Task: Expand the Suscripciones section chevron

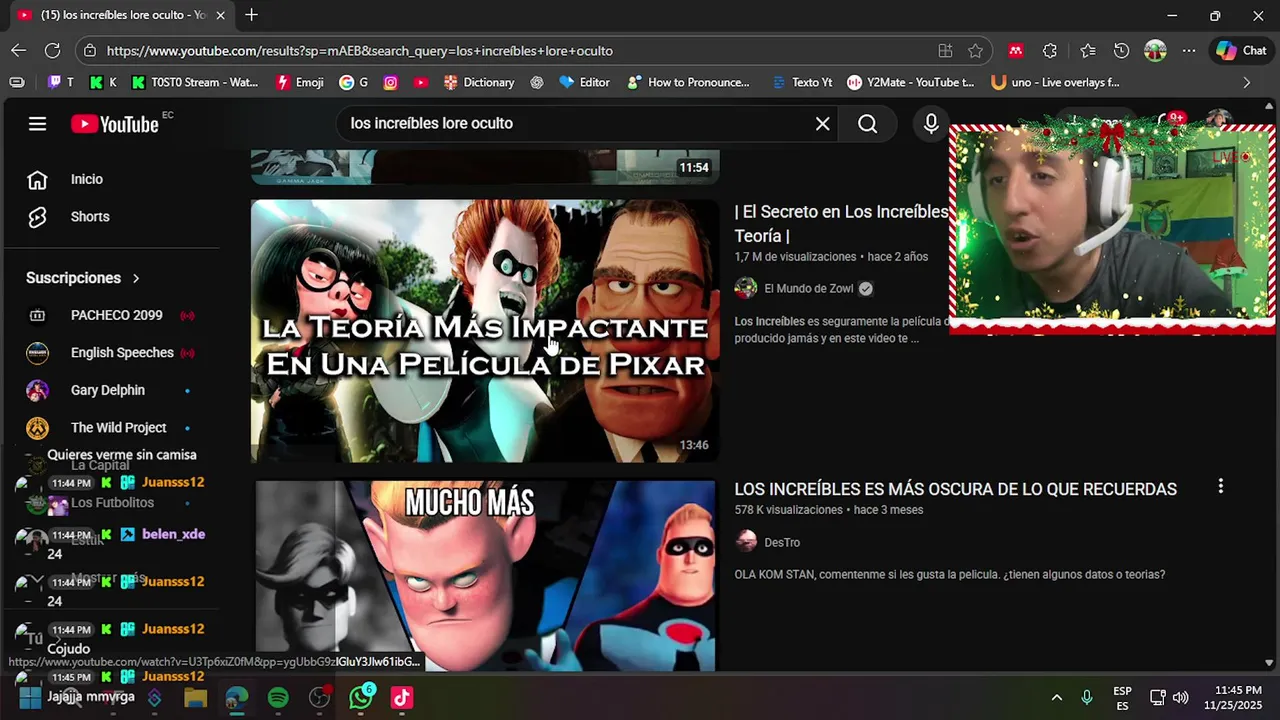Action: click(x=136, y=278)
